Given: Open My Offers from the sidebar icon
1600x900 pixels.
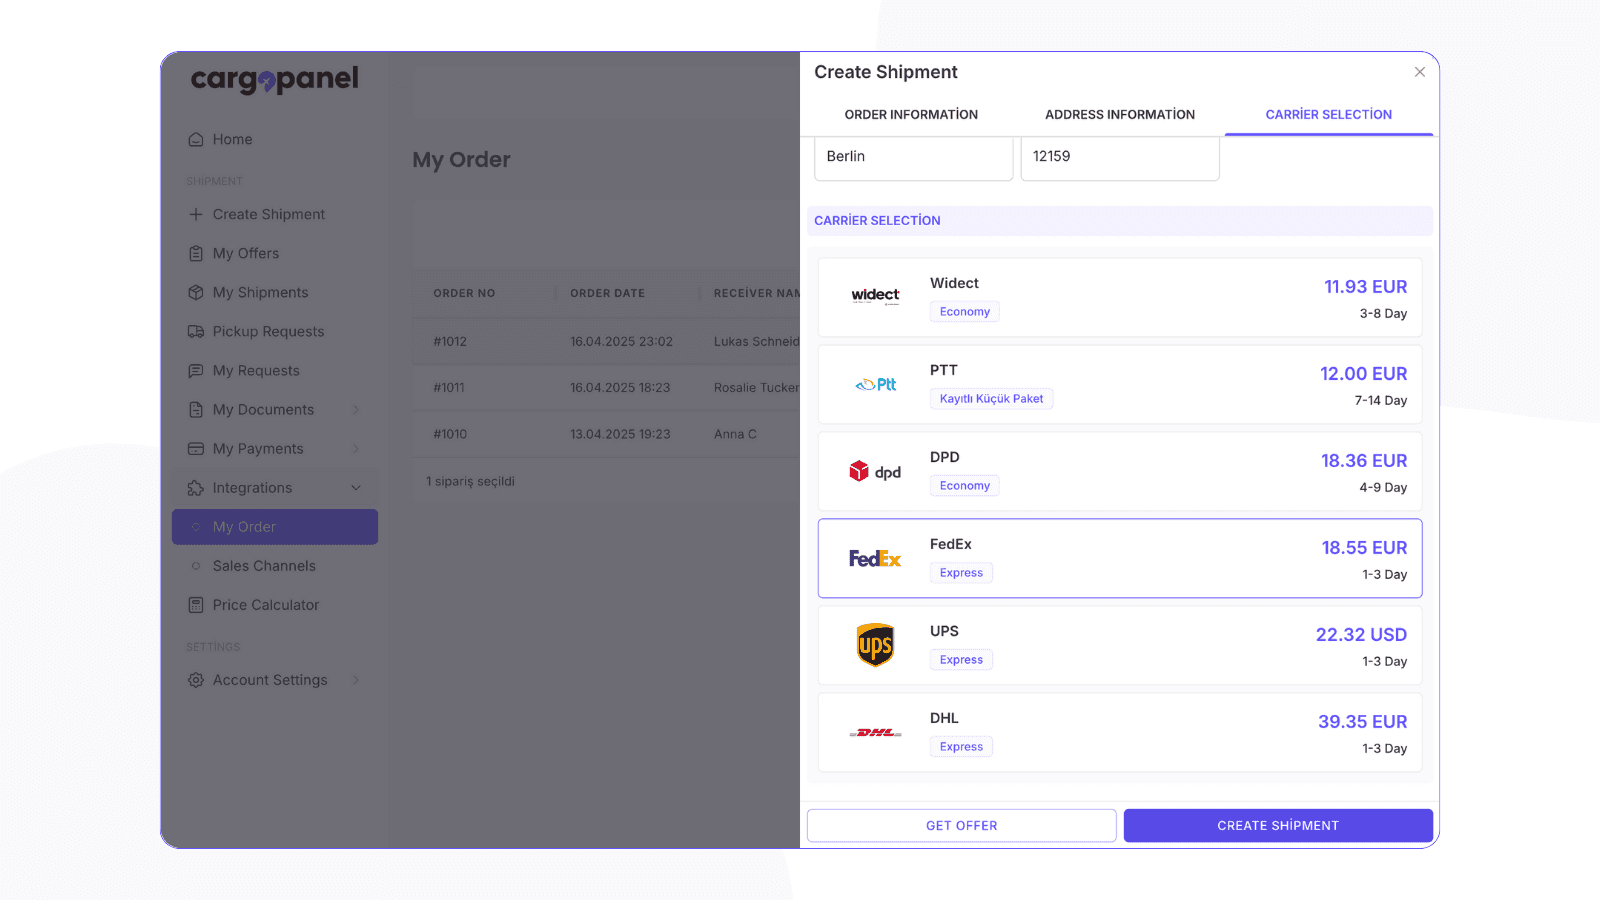Looking at the screenshot, I should [x=196, y=253].
